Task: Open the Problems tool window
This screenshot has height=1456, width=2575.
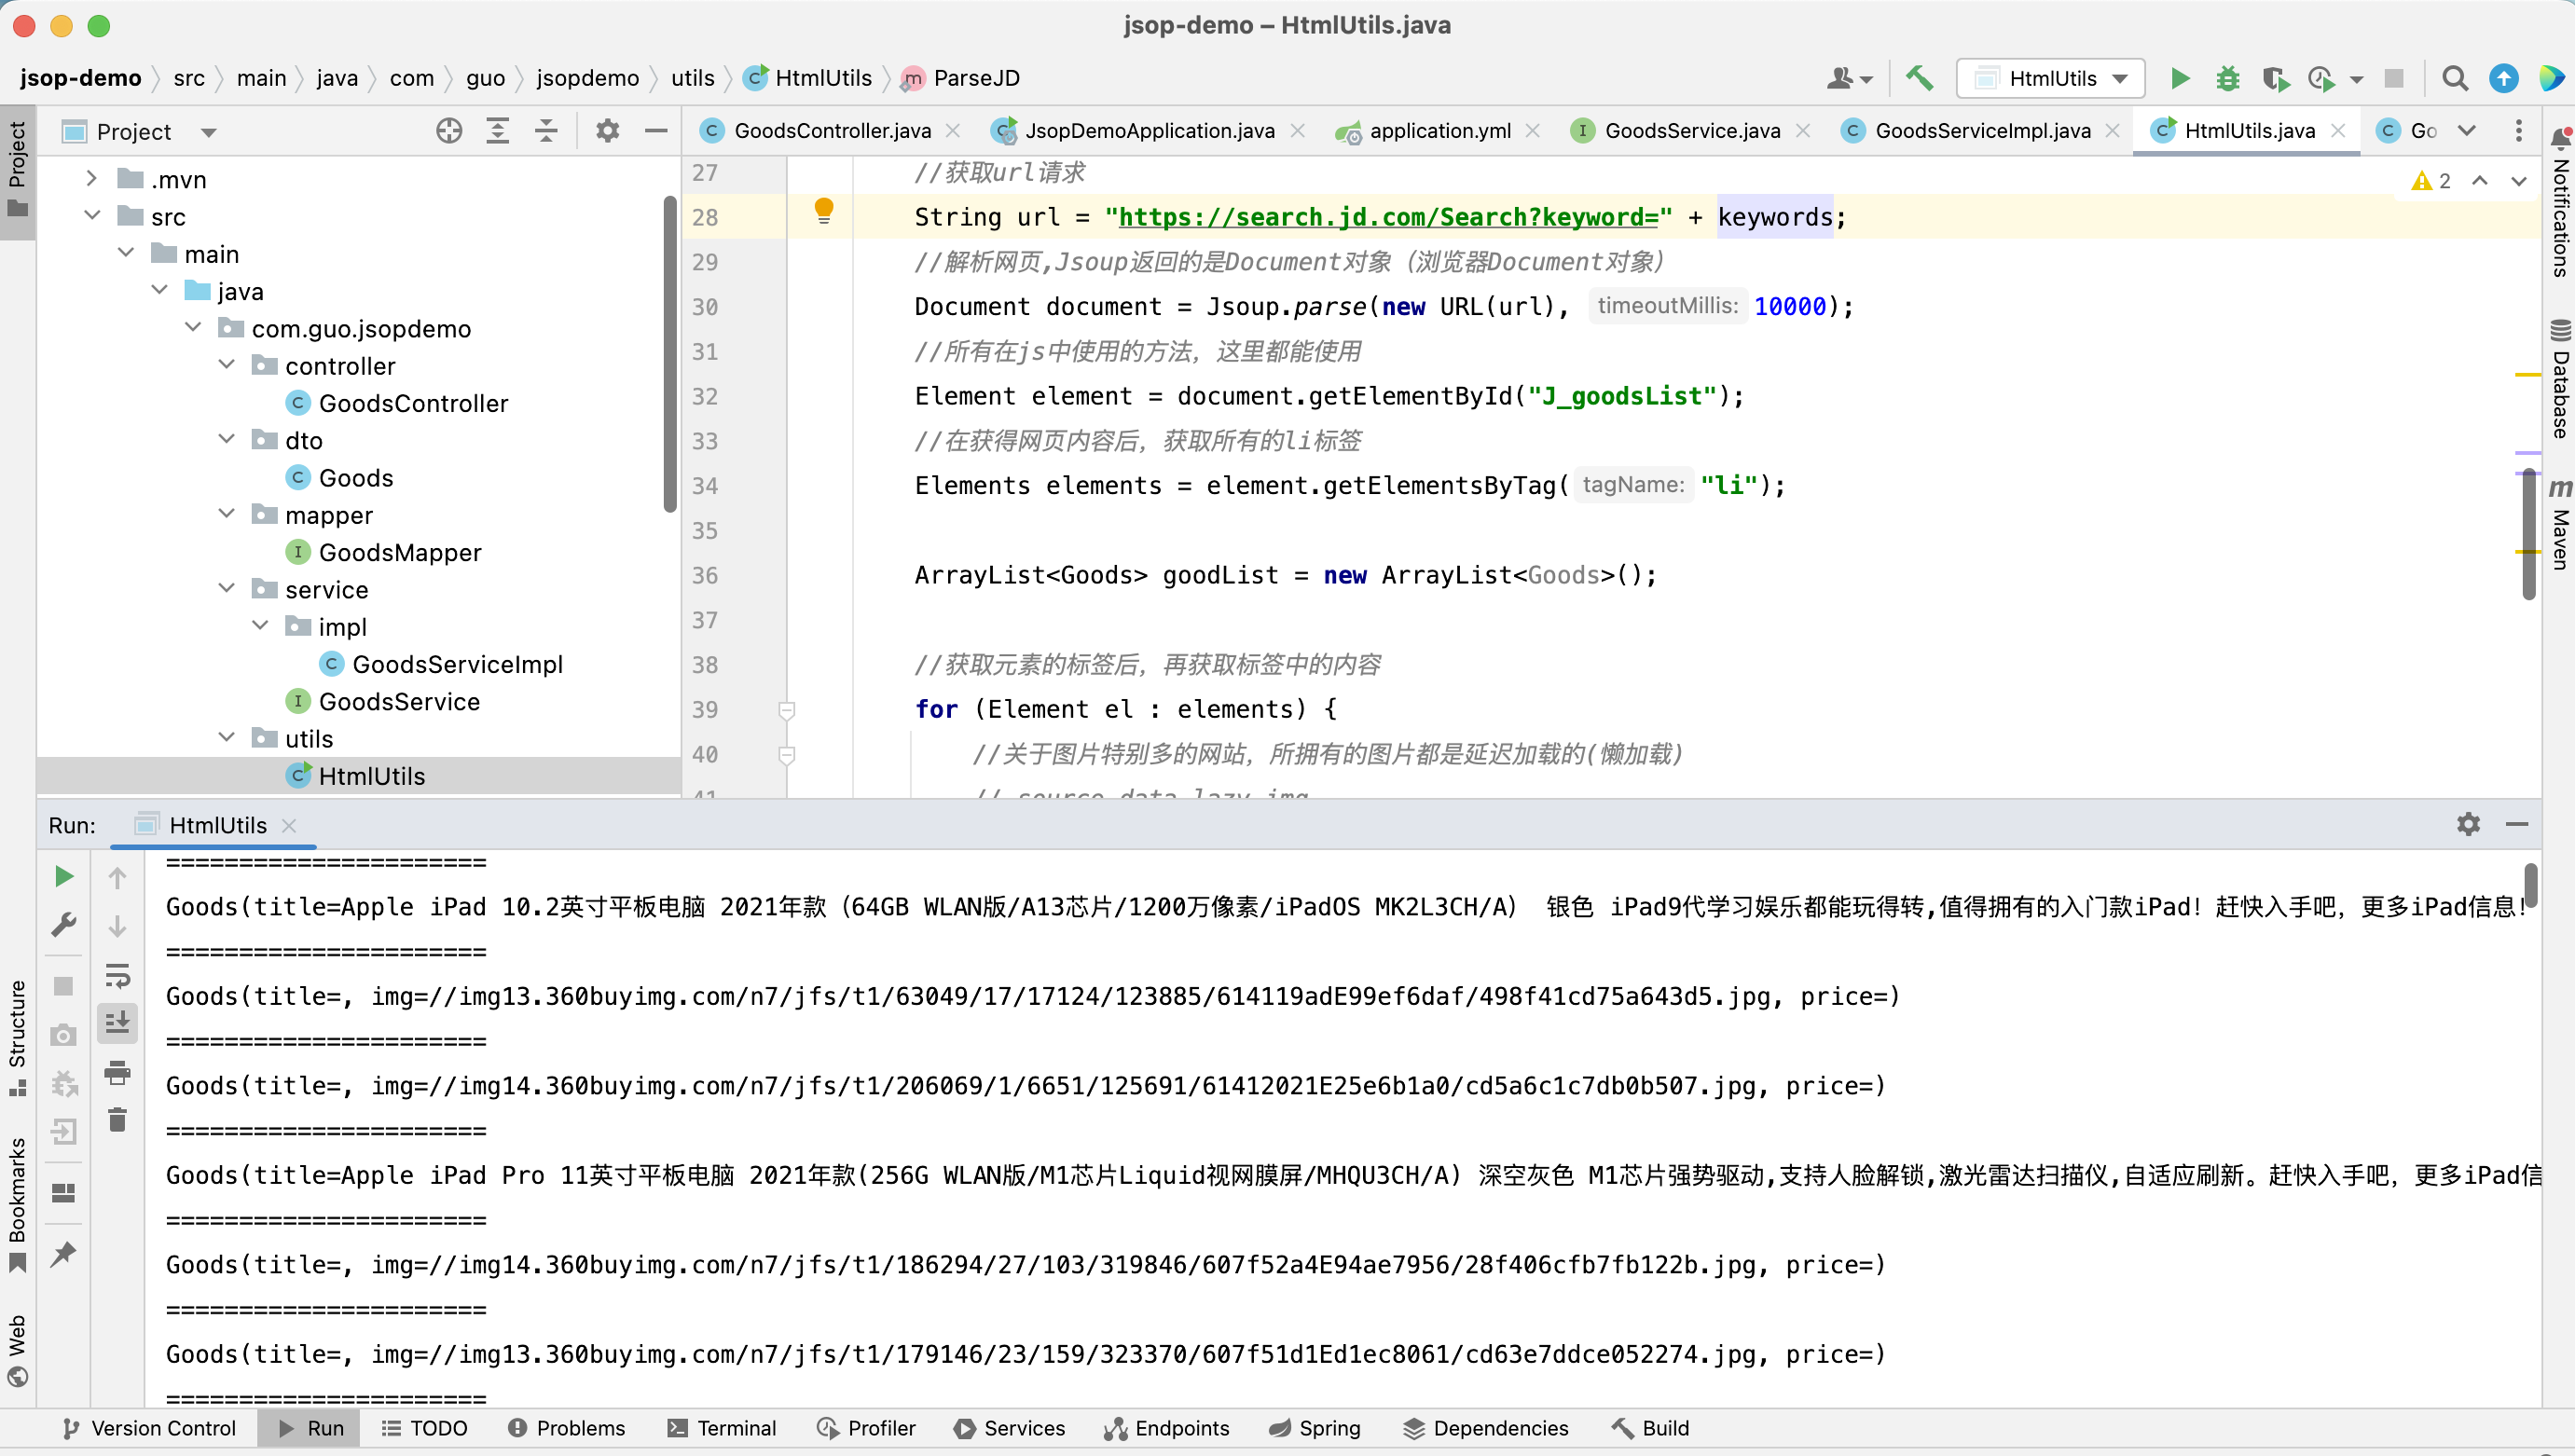Action: click(566, 1427)
